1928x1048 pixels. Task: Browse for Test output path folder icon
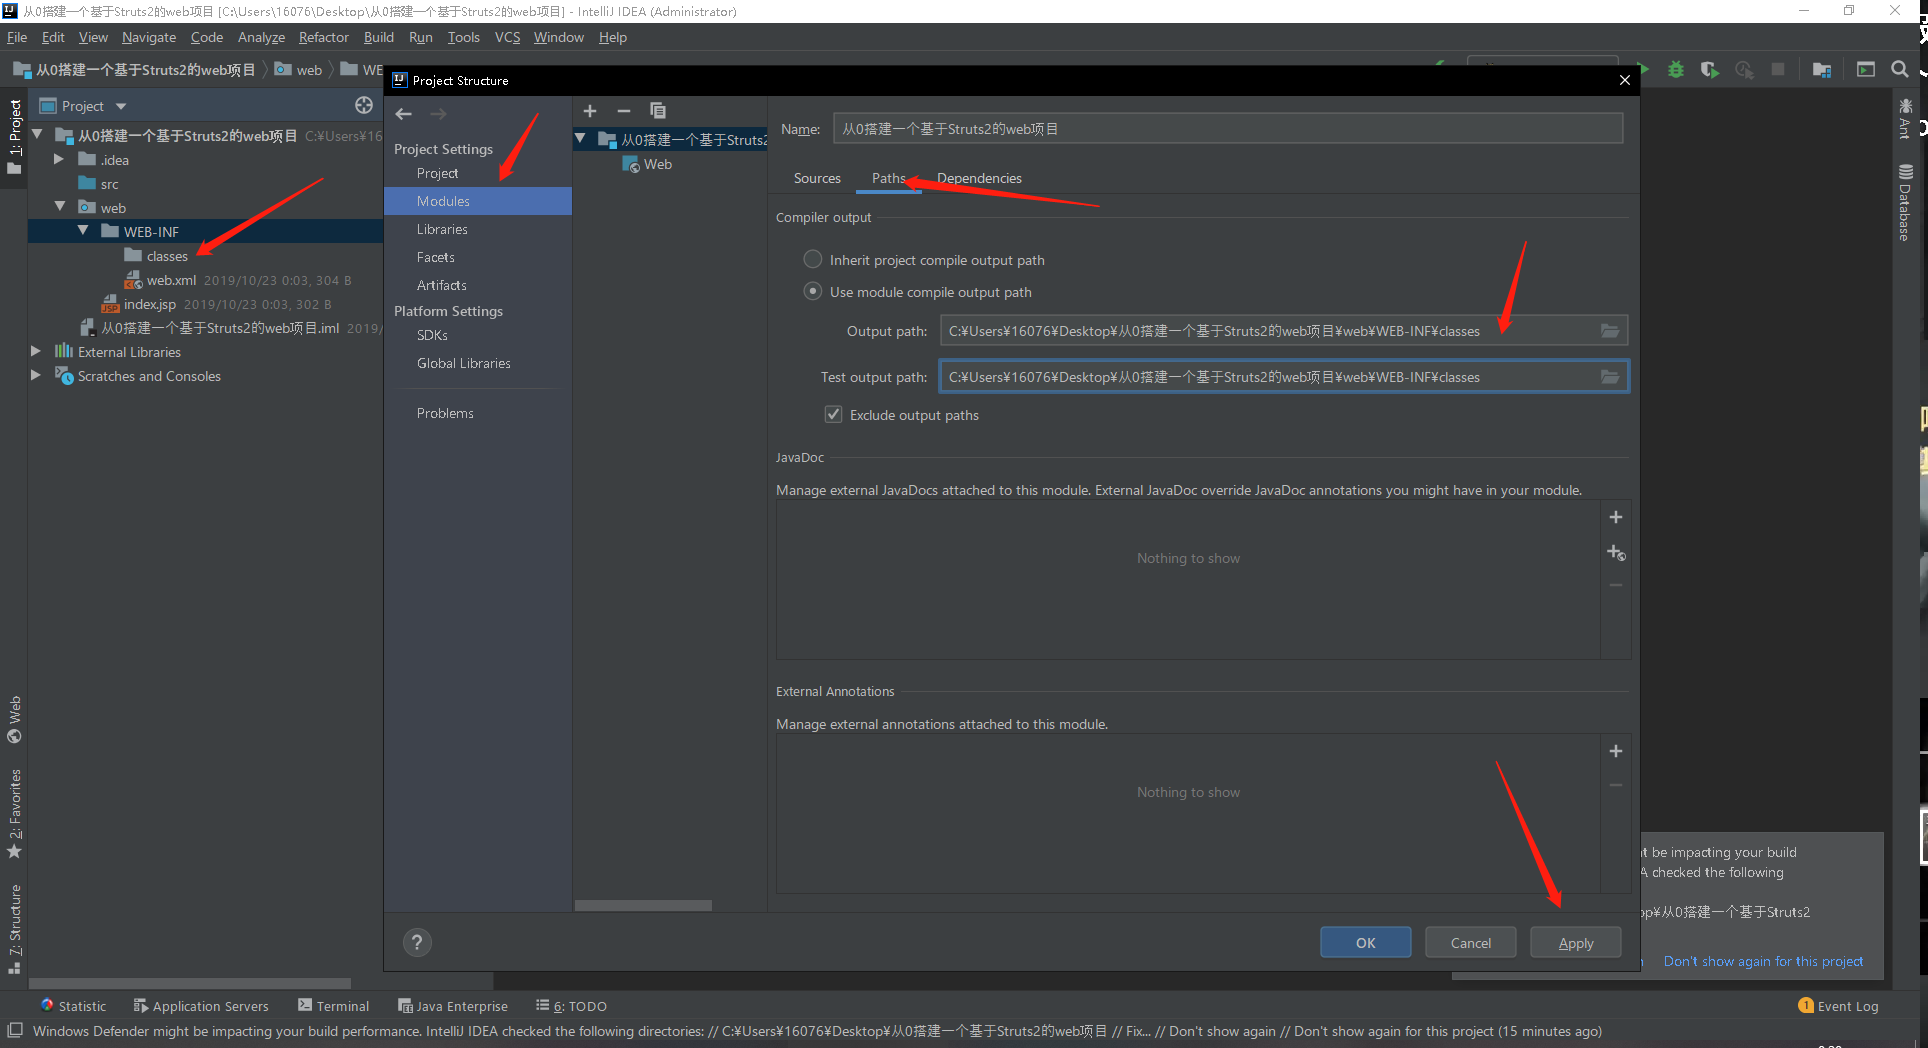(x=1610, y=377)
